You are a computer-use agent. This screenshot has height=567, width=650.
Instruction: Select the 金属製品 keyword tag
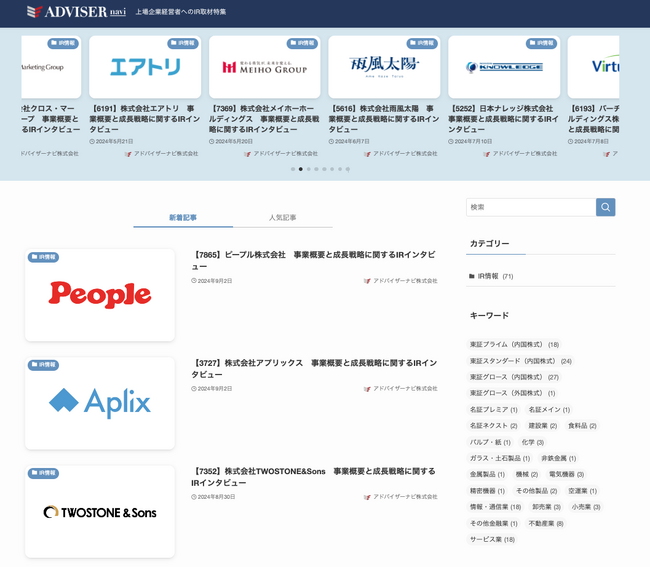487,474
